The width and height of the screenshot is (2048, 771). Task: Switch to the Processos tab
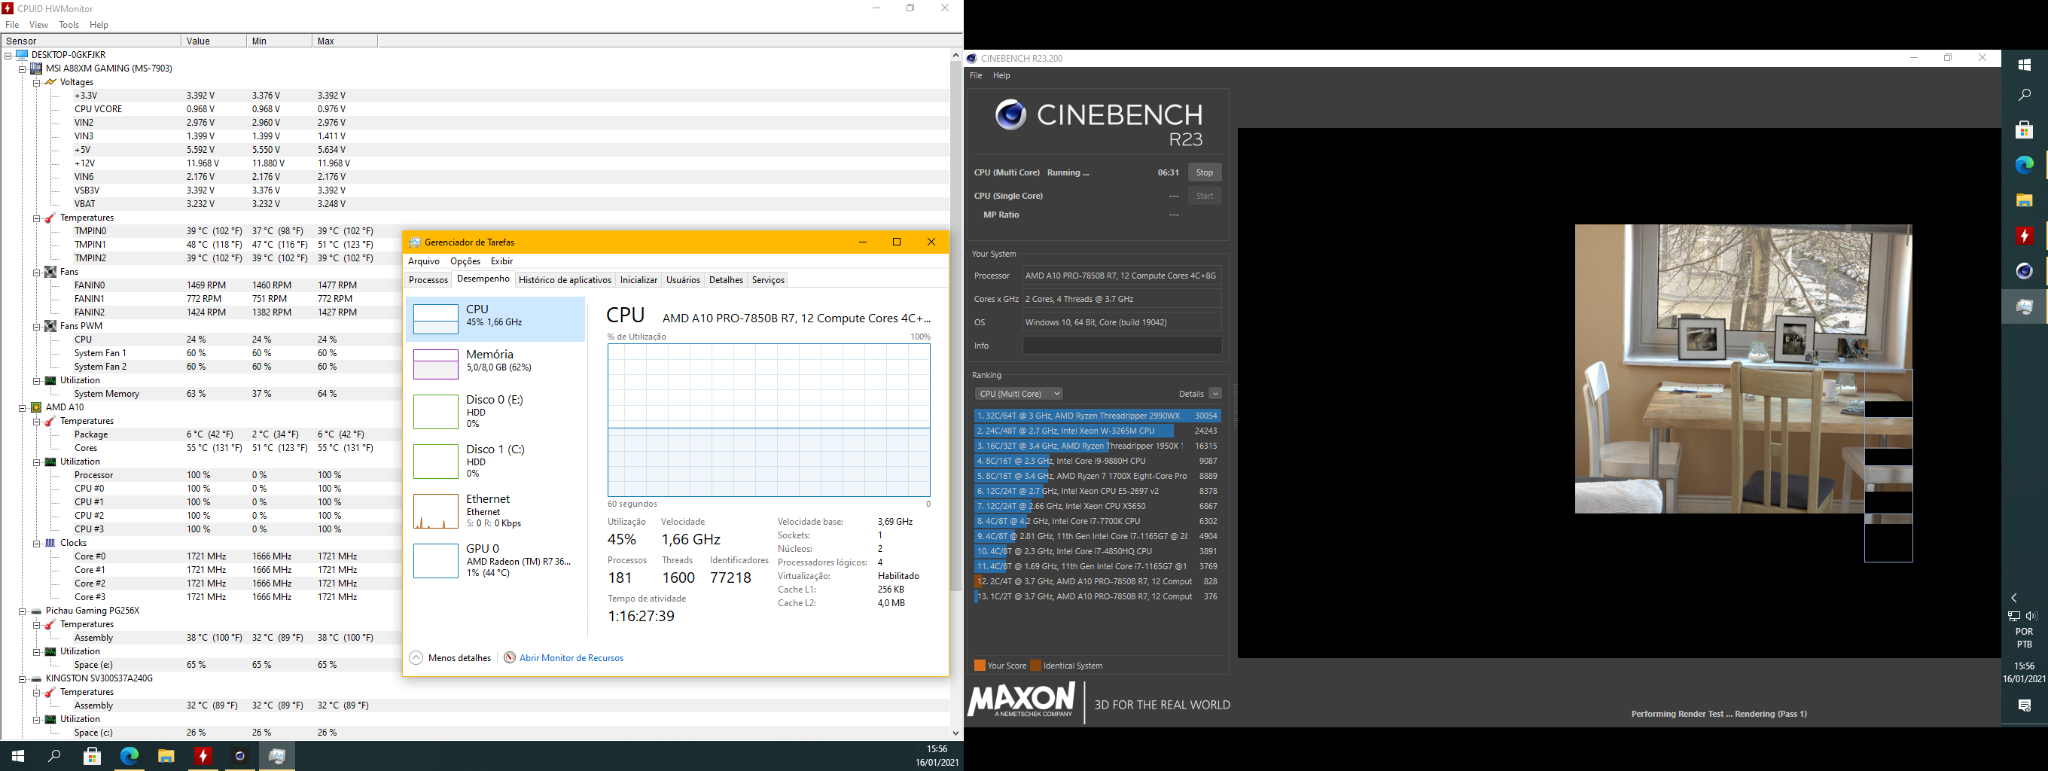pos(428,280)
